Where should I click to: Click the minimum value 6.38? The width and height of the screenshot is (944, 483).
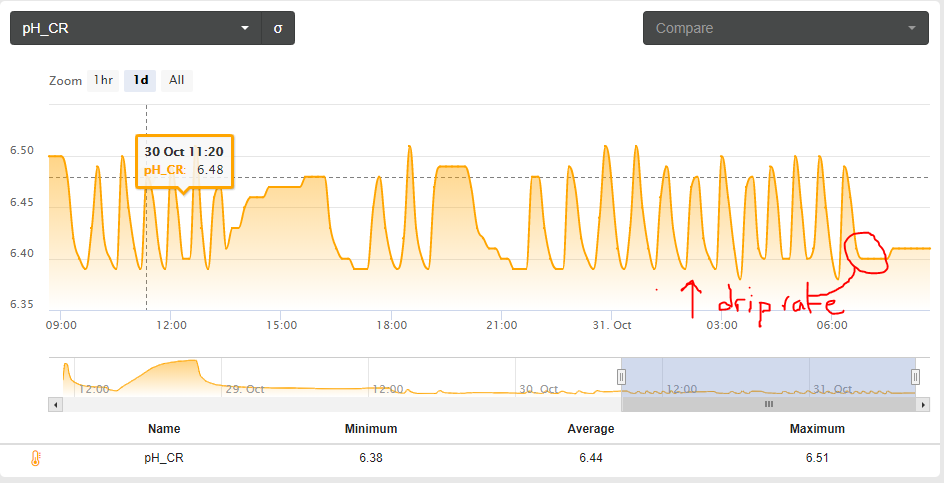(x=371, y=458)
